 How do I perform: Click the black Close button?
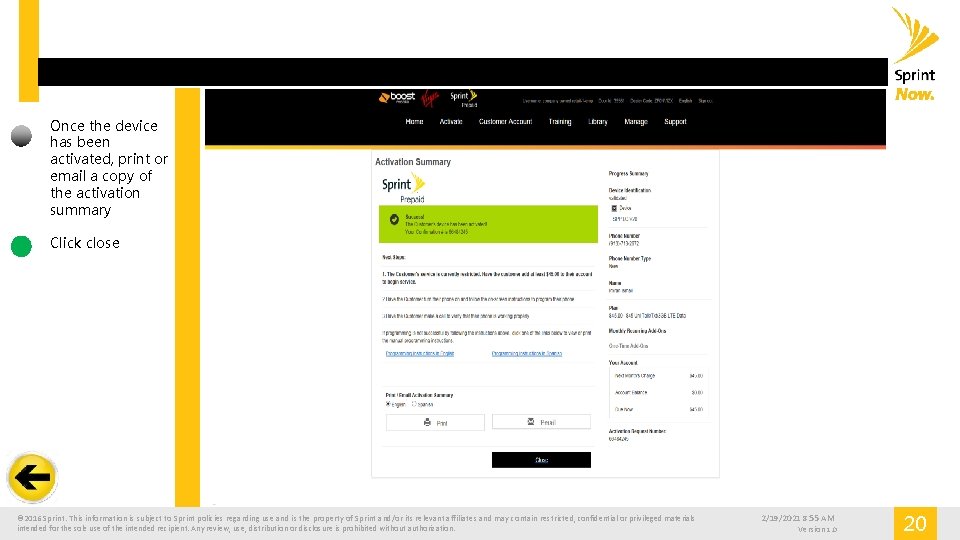pyautogui.click(x=541, y=460)
